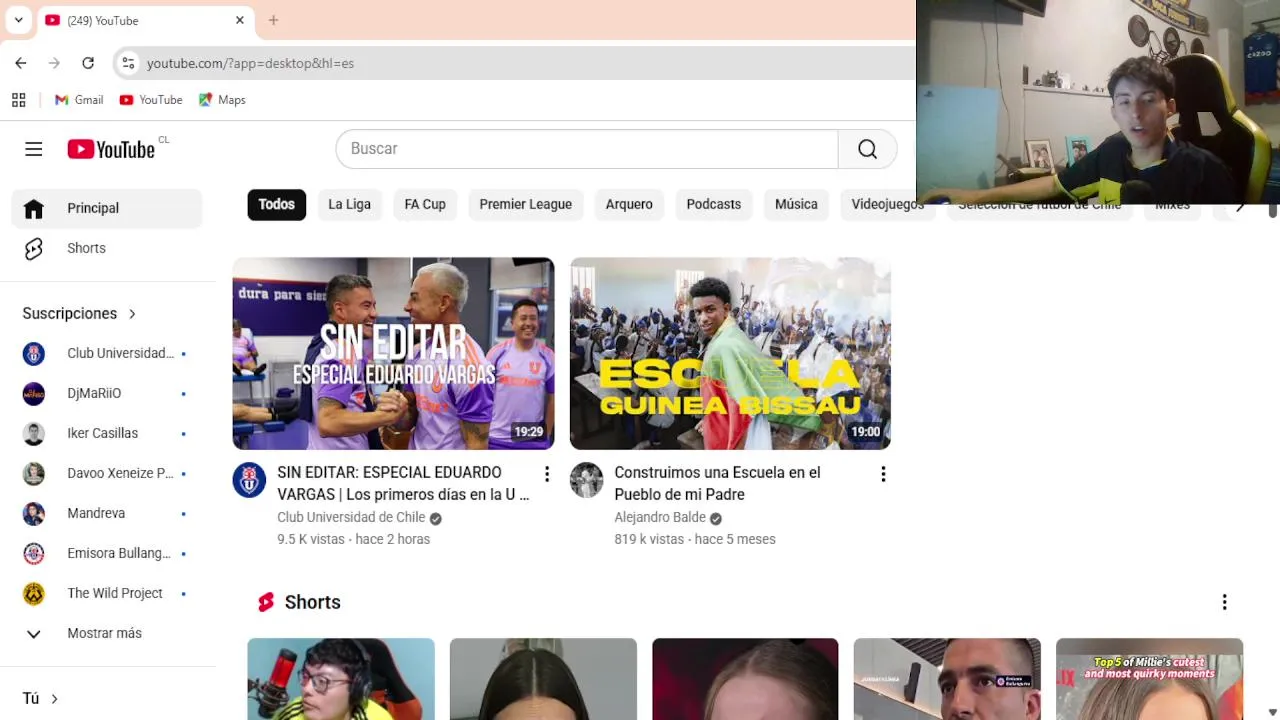Select the Podcasts filter chip
The height and width of the screenshot is (720, 1280).
point(714,204)
